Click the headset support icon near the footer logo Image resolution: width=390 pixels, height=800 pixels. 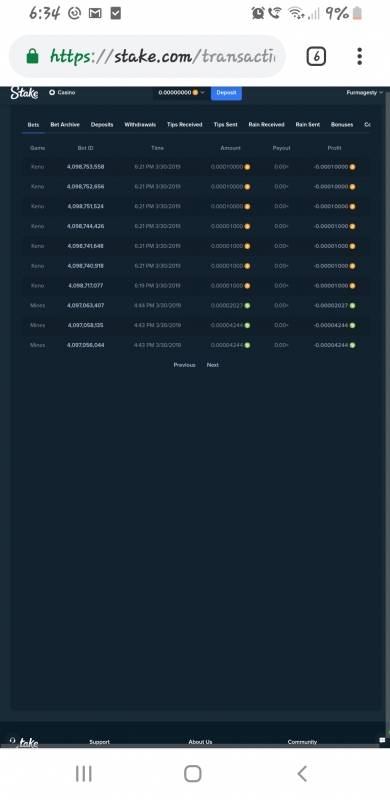[12, 740]
